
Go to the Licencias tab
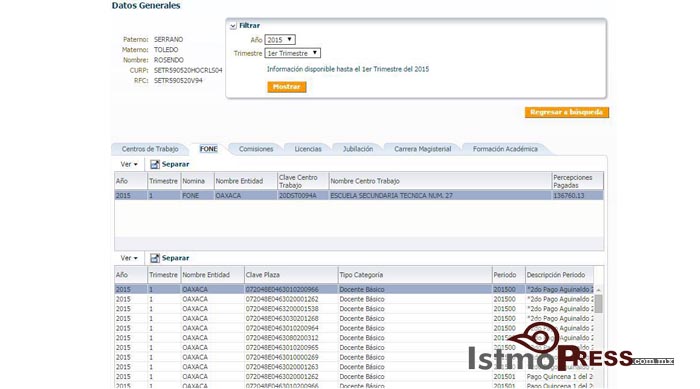pos(308,149)
